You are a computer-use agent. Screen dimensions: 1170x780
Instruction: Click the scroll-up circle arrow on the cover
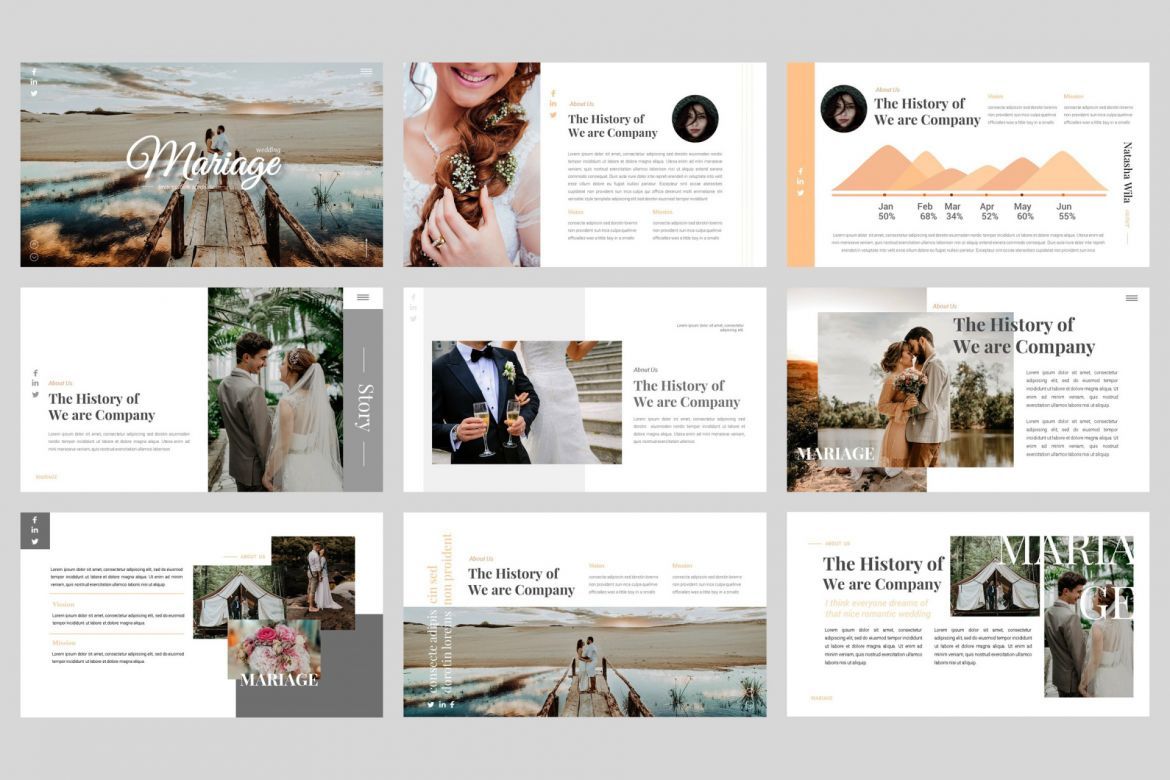click(34, 243)
